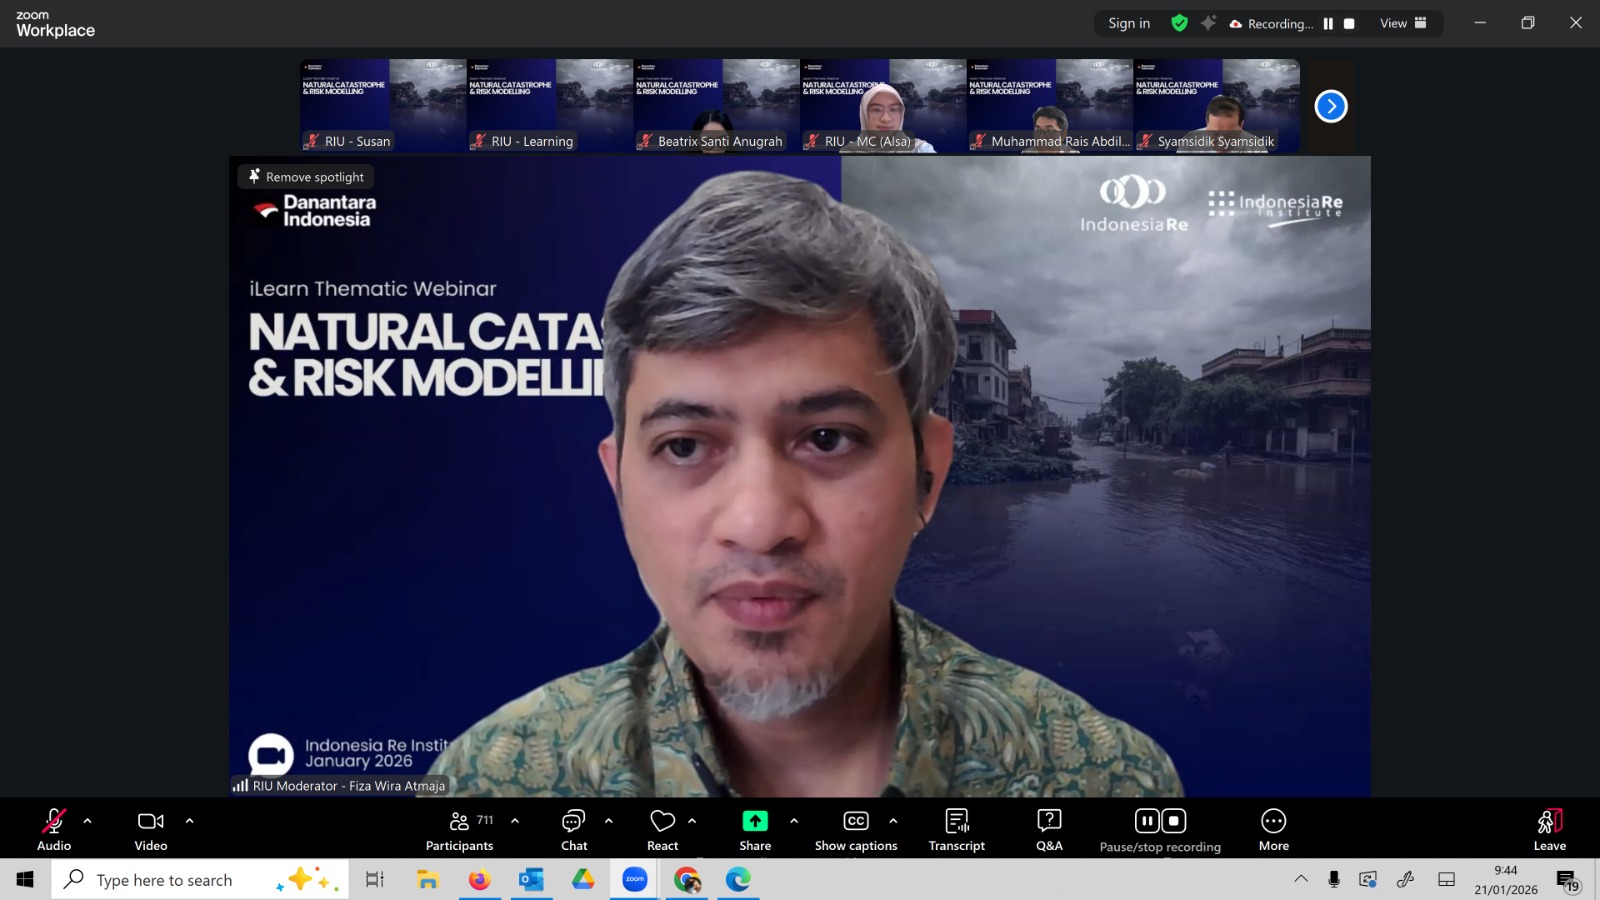Open the Q&A panel
The image size is (1600, 900).
click(x=1049, y=829)
